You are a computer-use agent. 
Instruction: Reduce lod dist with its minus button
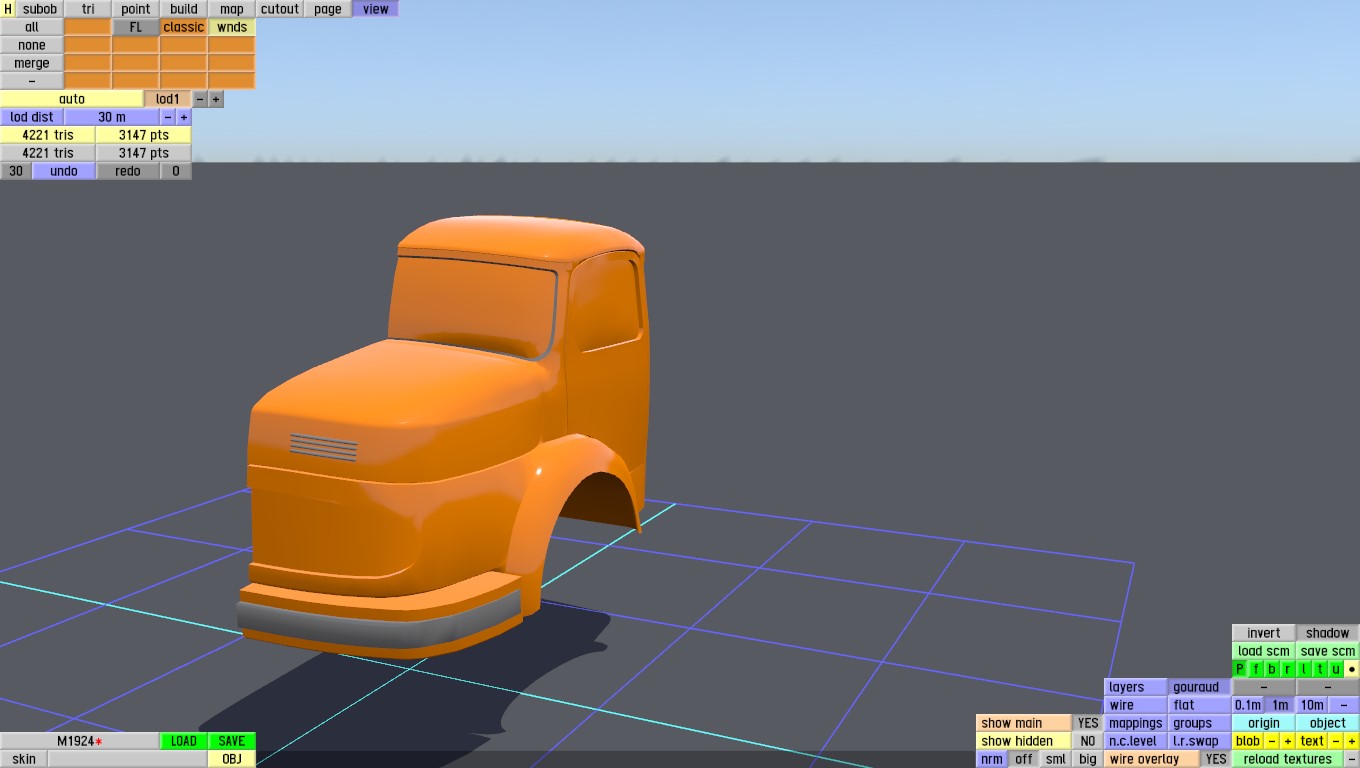[x=168, y=117]
